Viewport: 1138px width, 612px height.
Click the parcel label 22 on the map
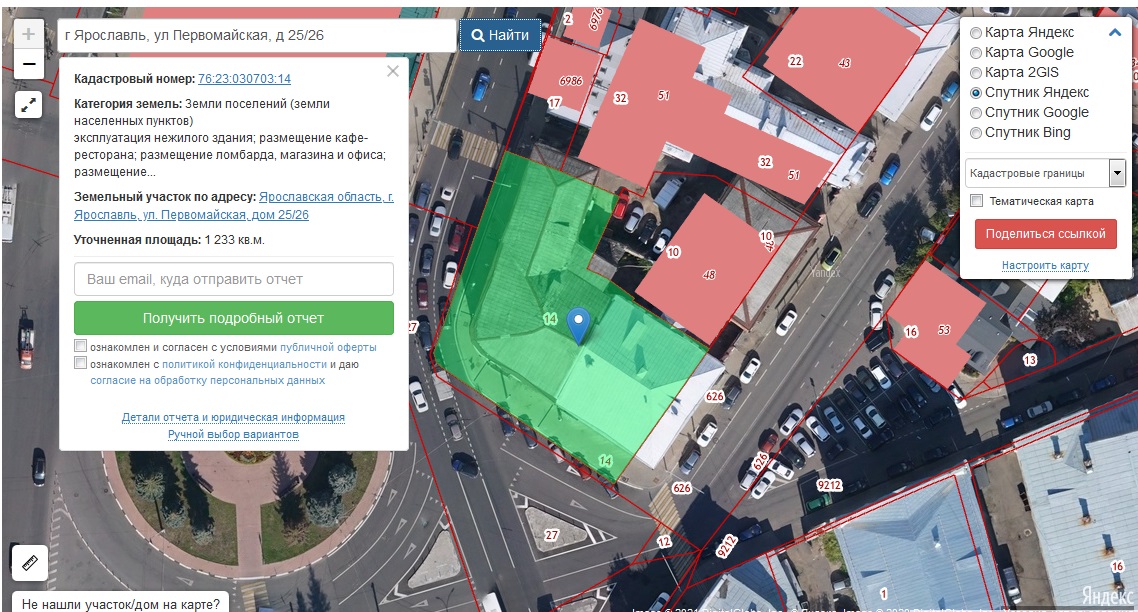(795, 61)
